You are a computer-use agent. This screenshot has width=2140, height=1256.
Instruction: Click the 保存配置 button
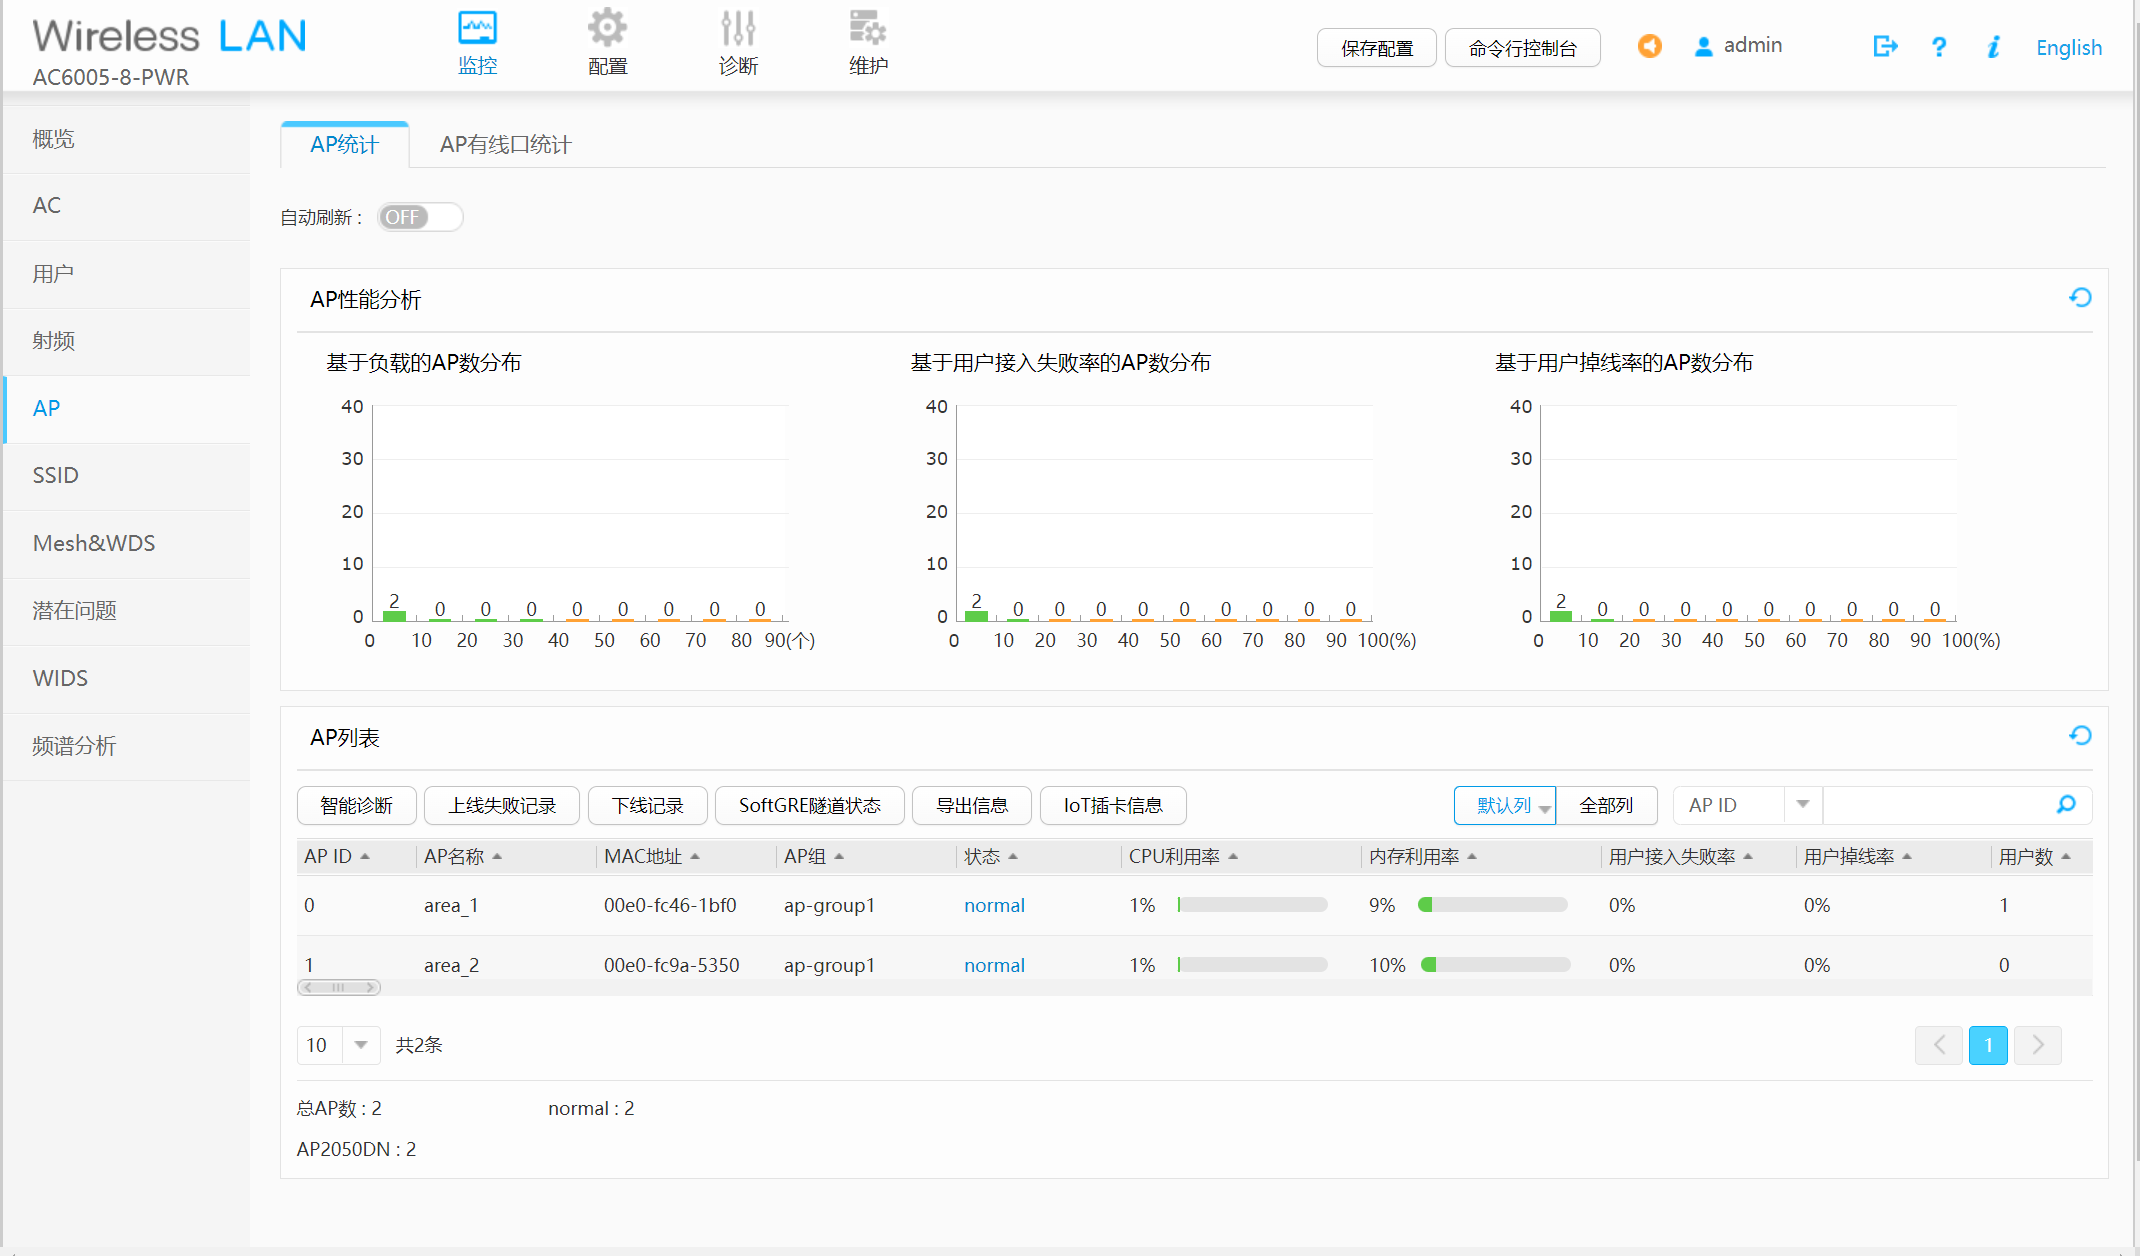(1377, 48)
